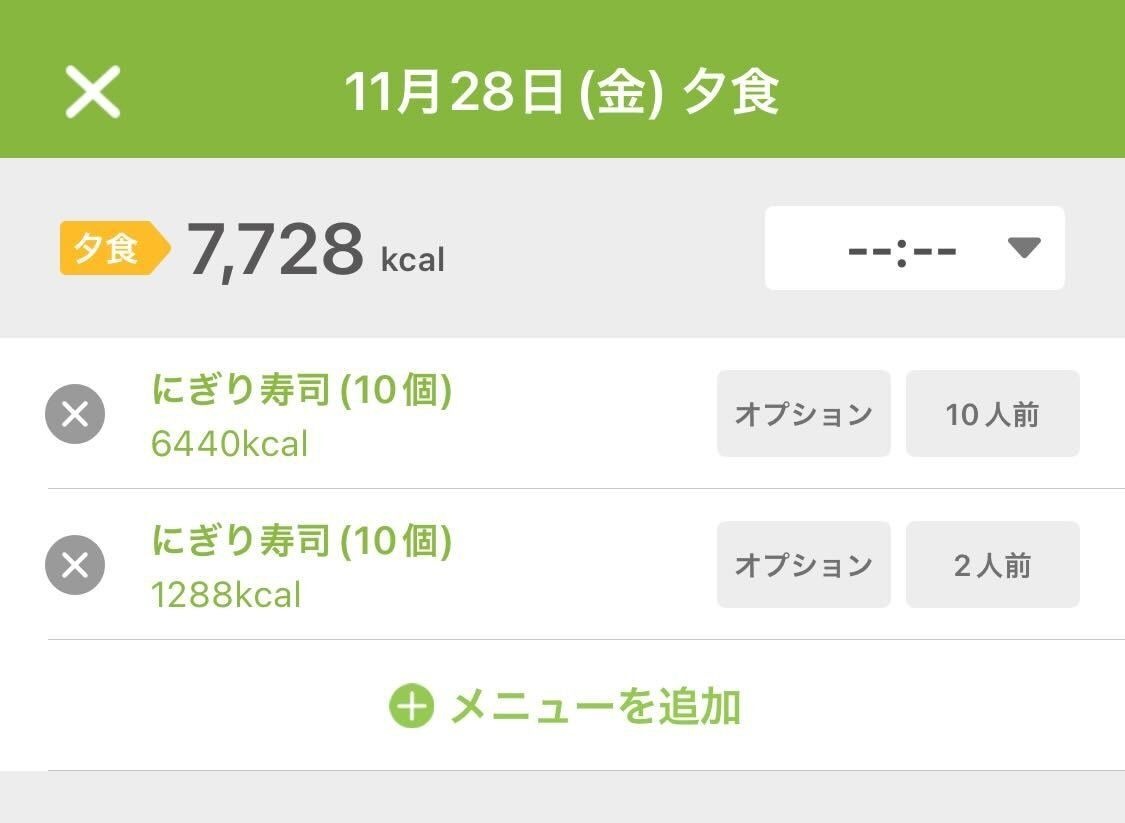1125x823 pixels.
Task: Tap the 7,728 total calorie number
Action: point(275,250)
